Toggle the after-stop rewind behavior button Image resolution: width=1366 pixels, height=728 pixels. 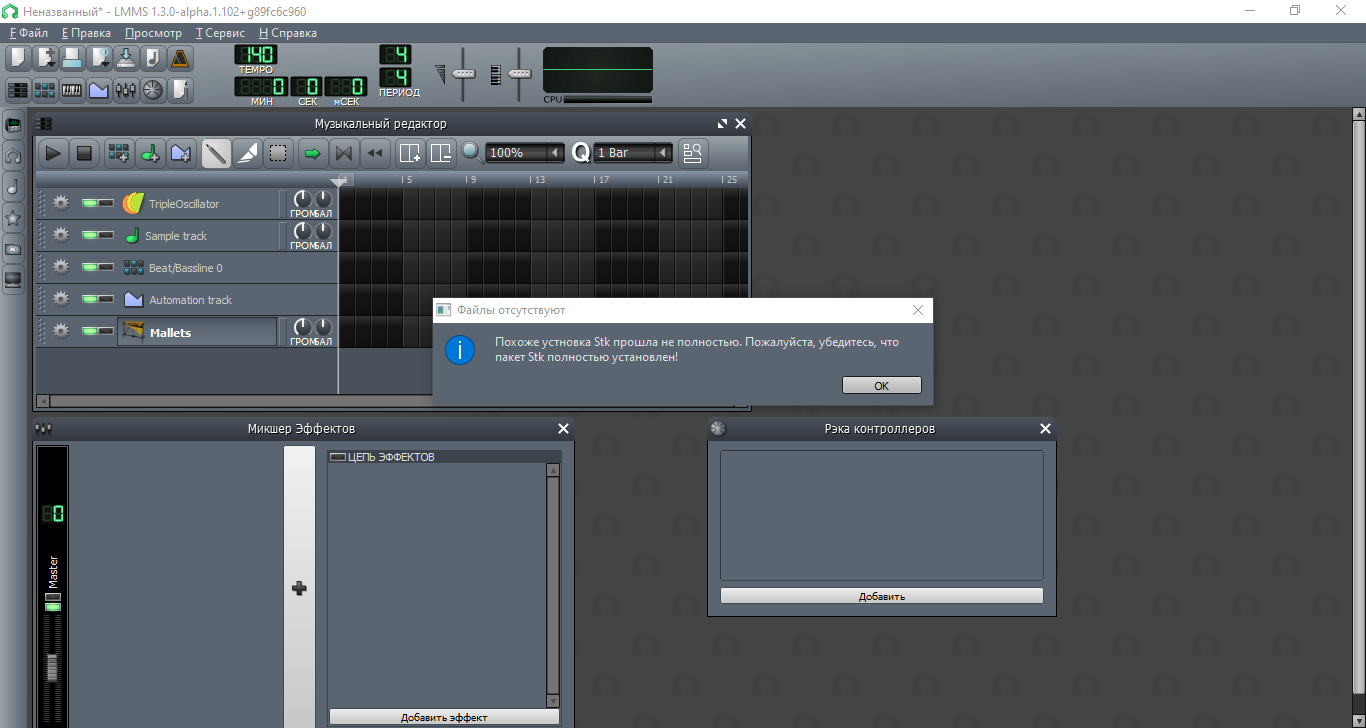click(375, 153)
